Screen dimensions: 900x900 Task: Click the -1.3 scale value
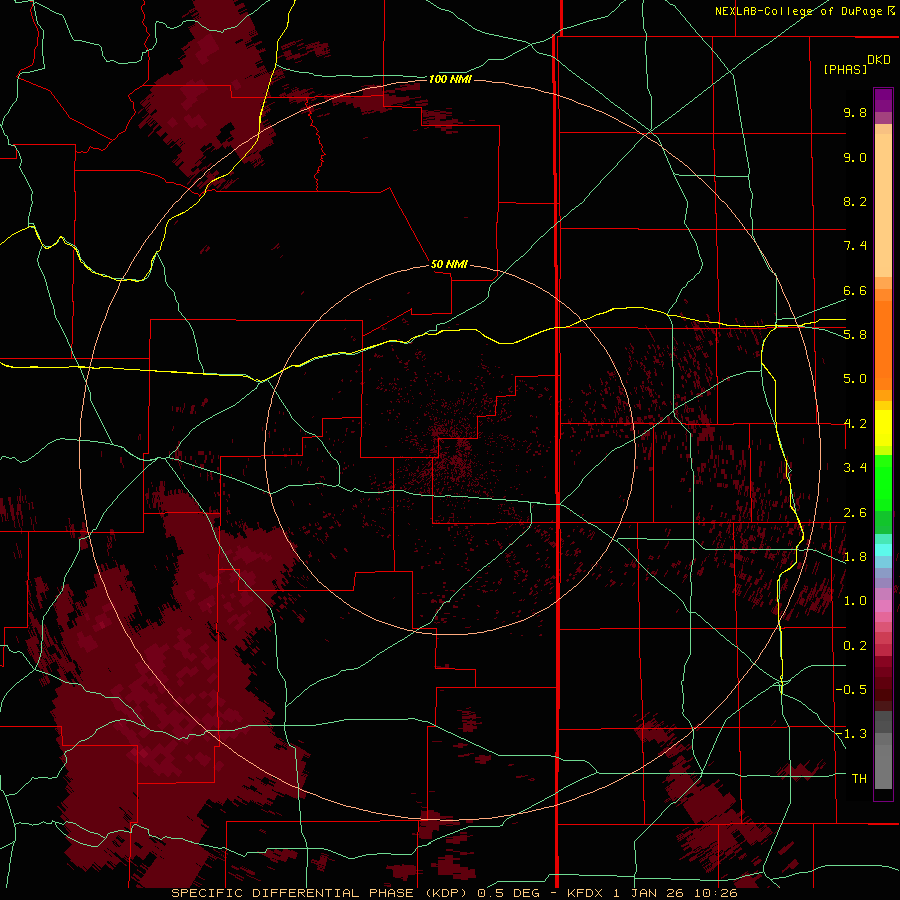tap(851, 734)
